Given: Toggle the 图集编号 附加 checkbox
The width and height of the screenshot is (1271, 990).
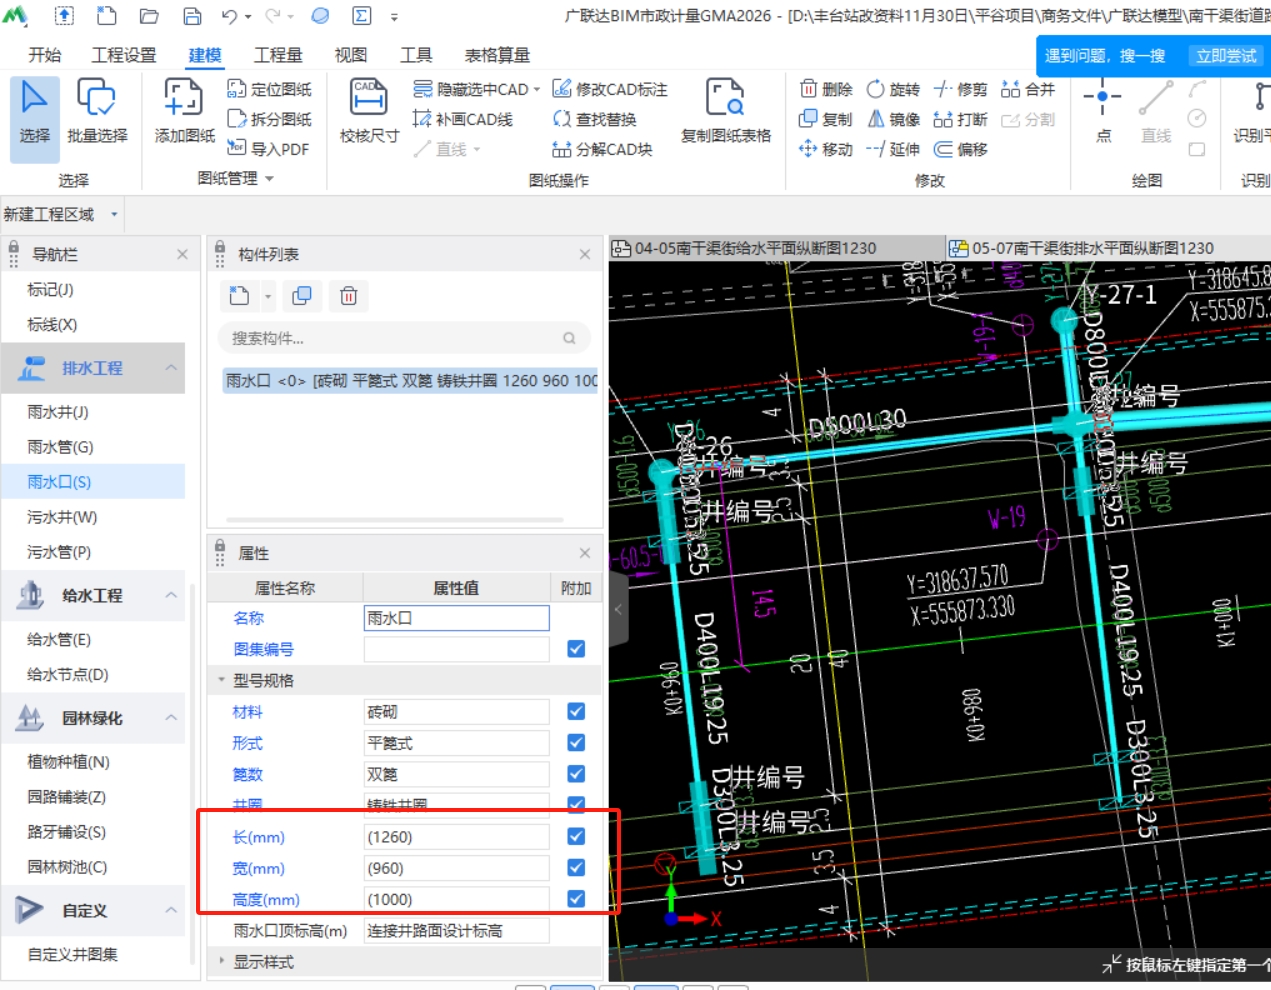Looking at the screenshot, I should click(x=576, y=649).
